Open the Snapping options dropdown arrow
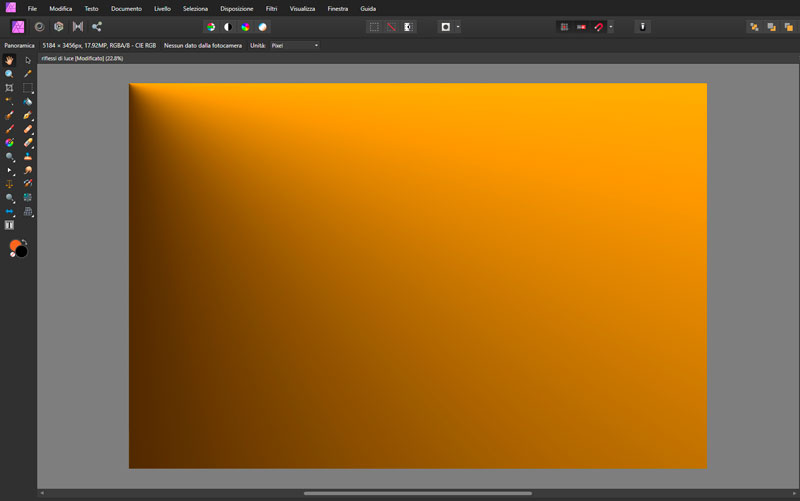The height and width of the screenshot is (501, 800). tap(611, 27)
